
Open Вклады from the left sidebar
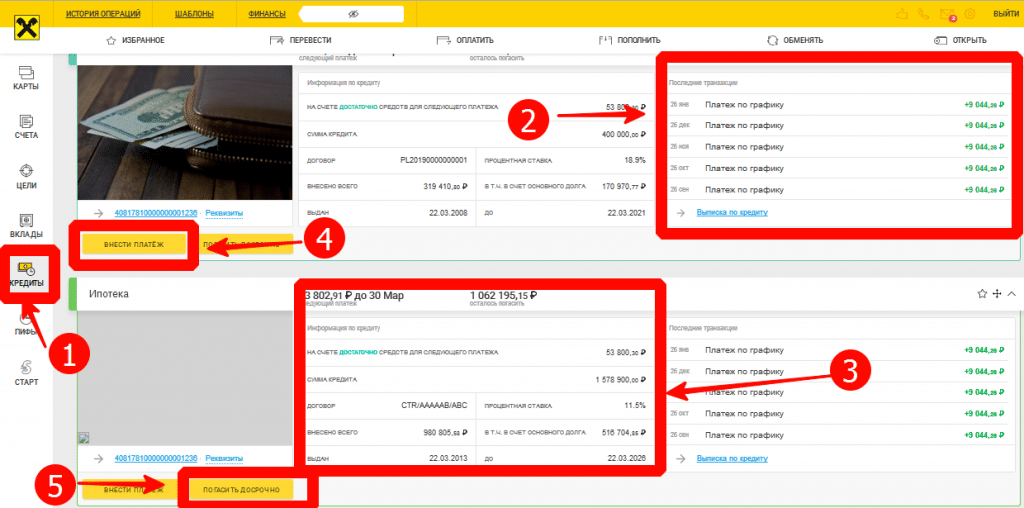[x=26, y=224]
